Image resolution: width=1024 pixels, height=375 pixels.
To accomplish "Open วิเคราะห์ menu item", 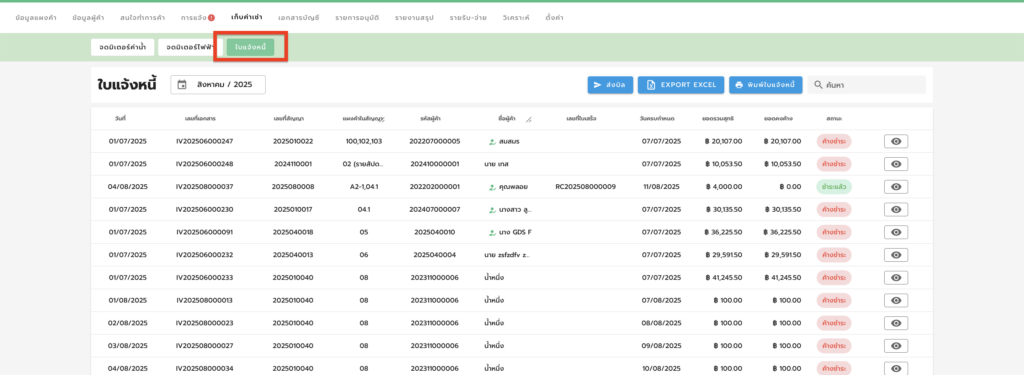I will coord(517,18).
